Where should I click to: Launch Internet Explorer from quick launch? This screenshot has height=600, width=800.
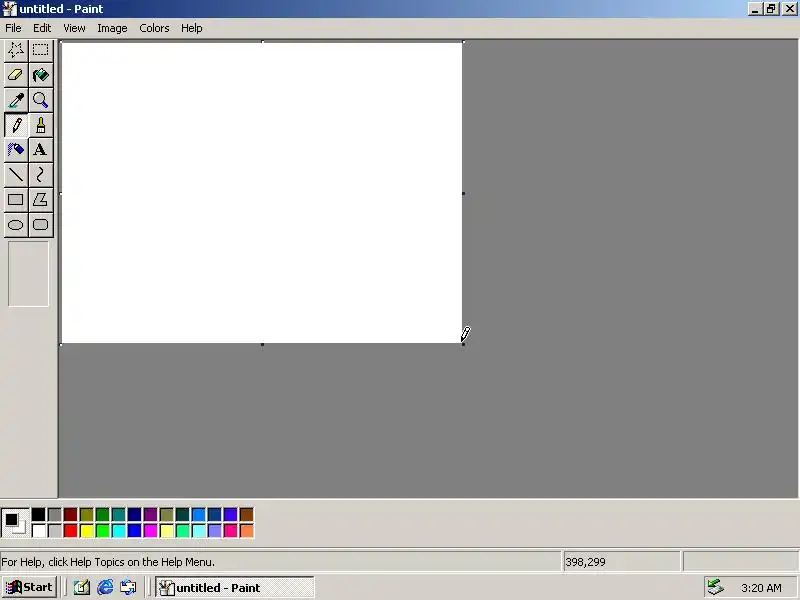105,588
